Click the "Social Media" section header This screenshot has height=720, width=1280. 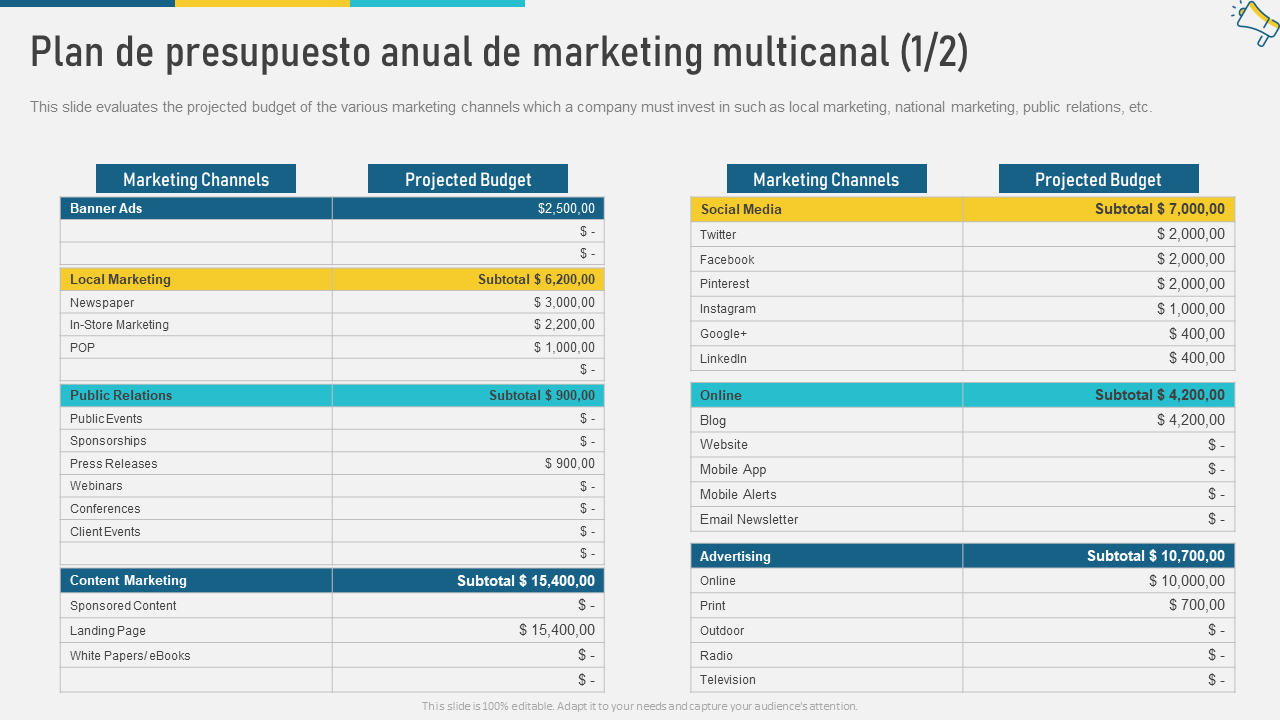(x=741, y=210)
